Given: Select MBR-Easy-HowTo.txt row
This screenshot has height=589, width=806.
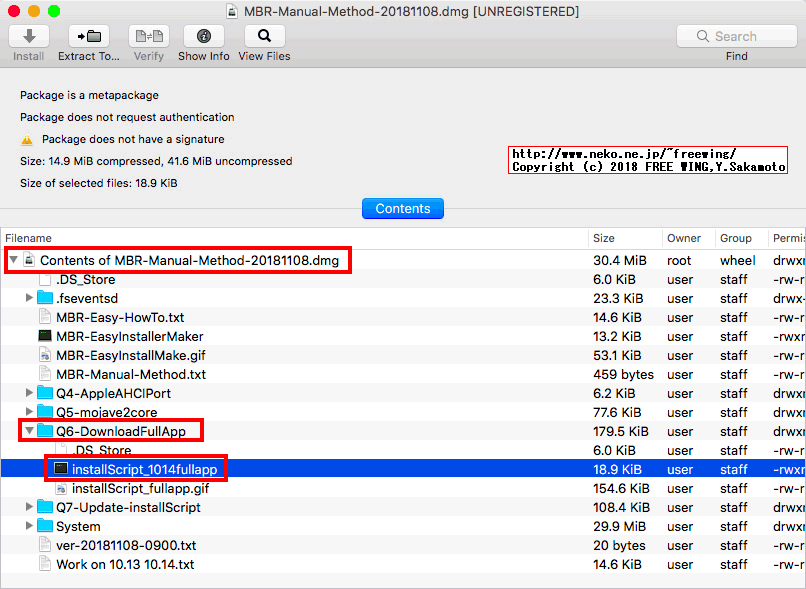Looking at the screenshot, I should tap(403, 317).
